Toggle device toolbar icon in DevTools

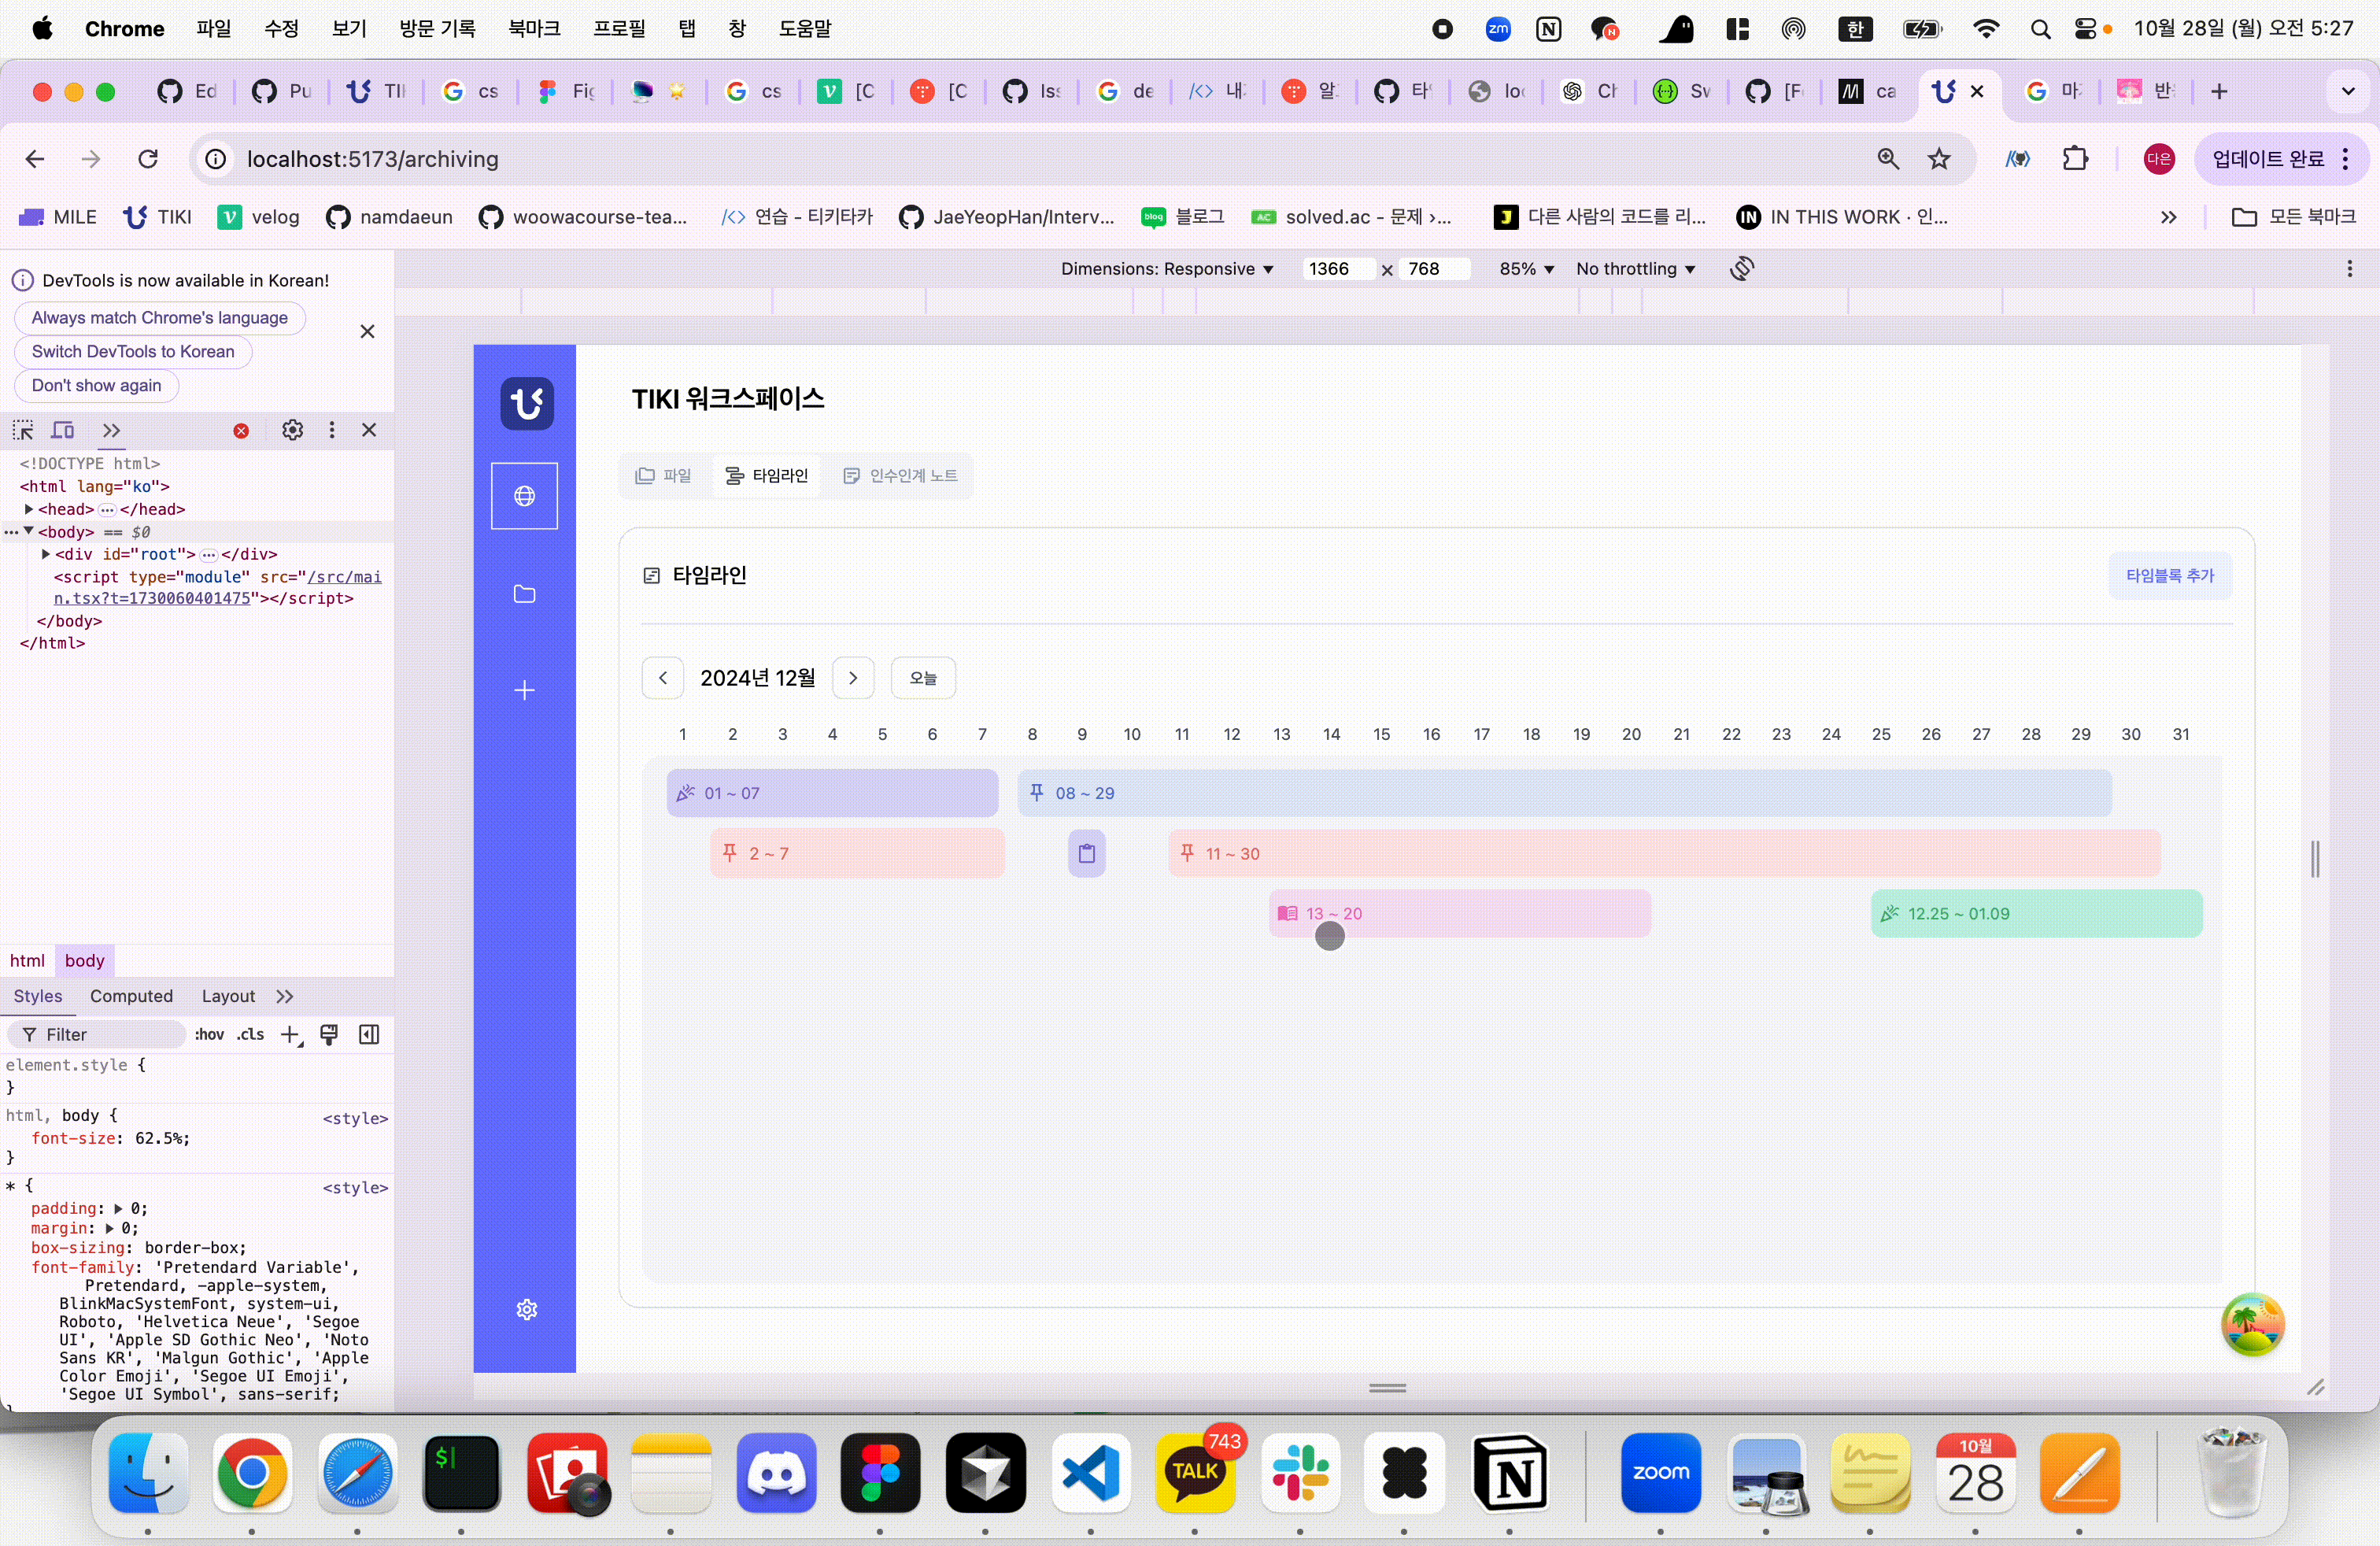point(63,430)
